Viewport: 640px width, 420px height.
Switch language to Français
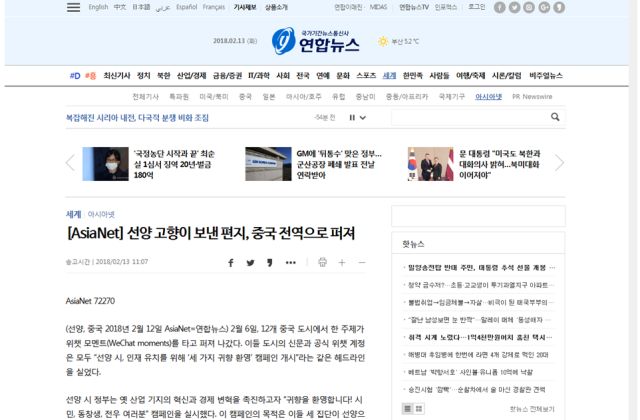(214, 7)
